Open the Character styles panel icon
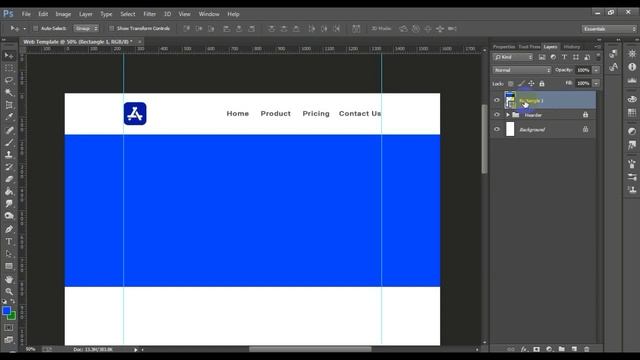This screenshot has height=360, width=640. click(614, 67)
